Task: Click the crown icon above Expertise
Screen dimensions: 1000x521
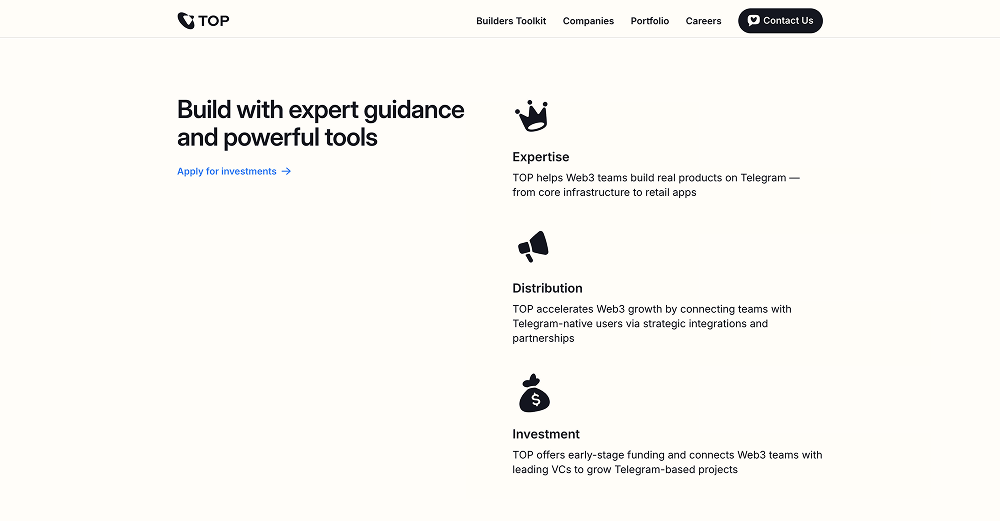Action: click(532, 116)
